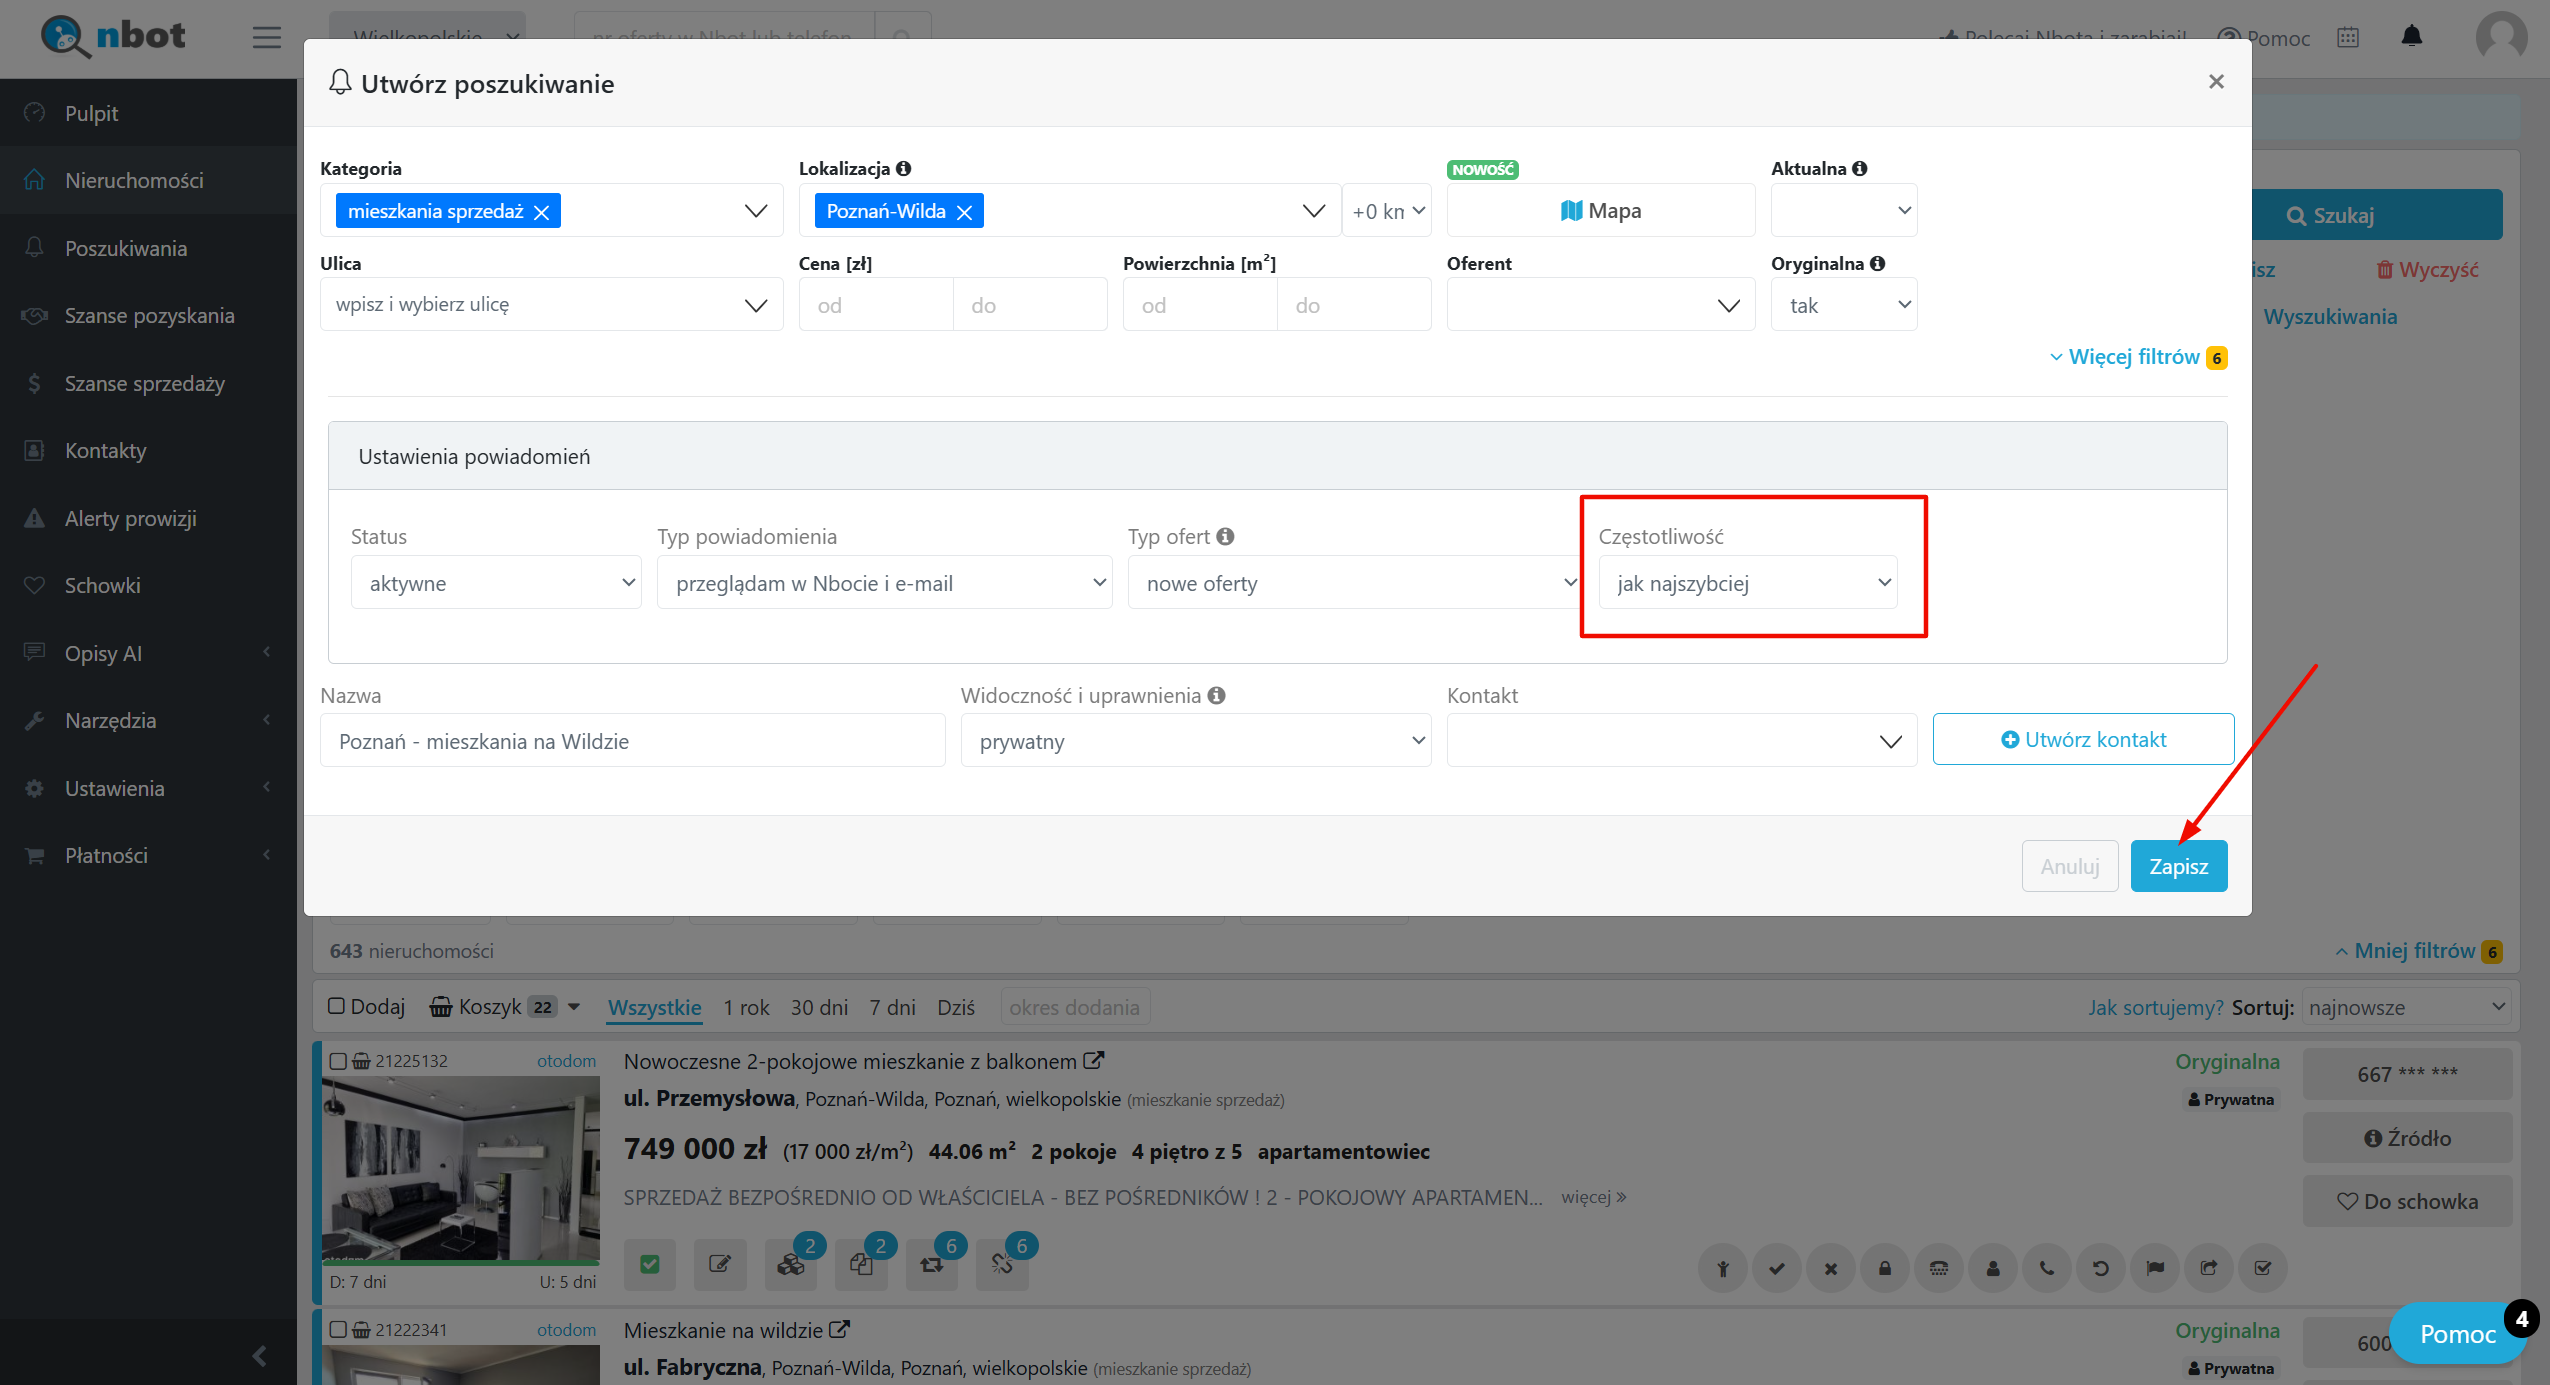Open Poszukiwania in the sidebar
The height and width of the screenshot is (1385, 2550).
click(x=126, y=248)
